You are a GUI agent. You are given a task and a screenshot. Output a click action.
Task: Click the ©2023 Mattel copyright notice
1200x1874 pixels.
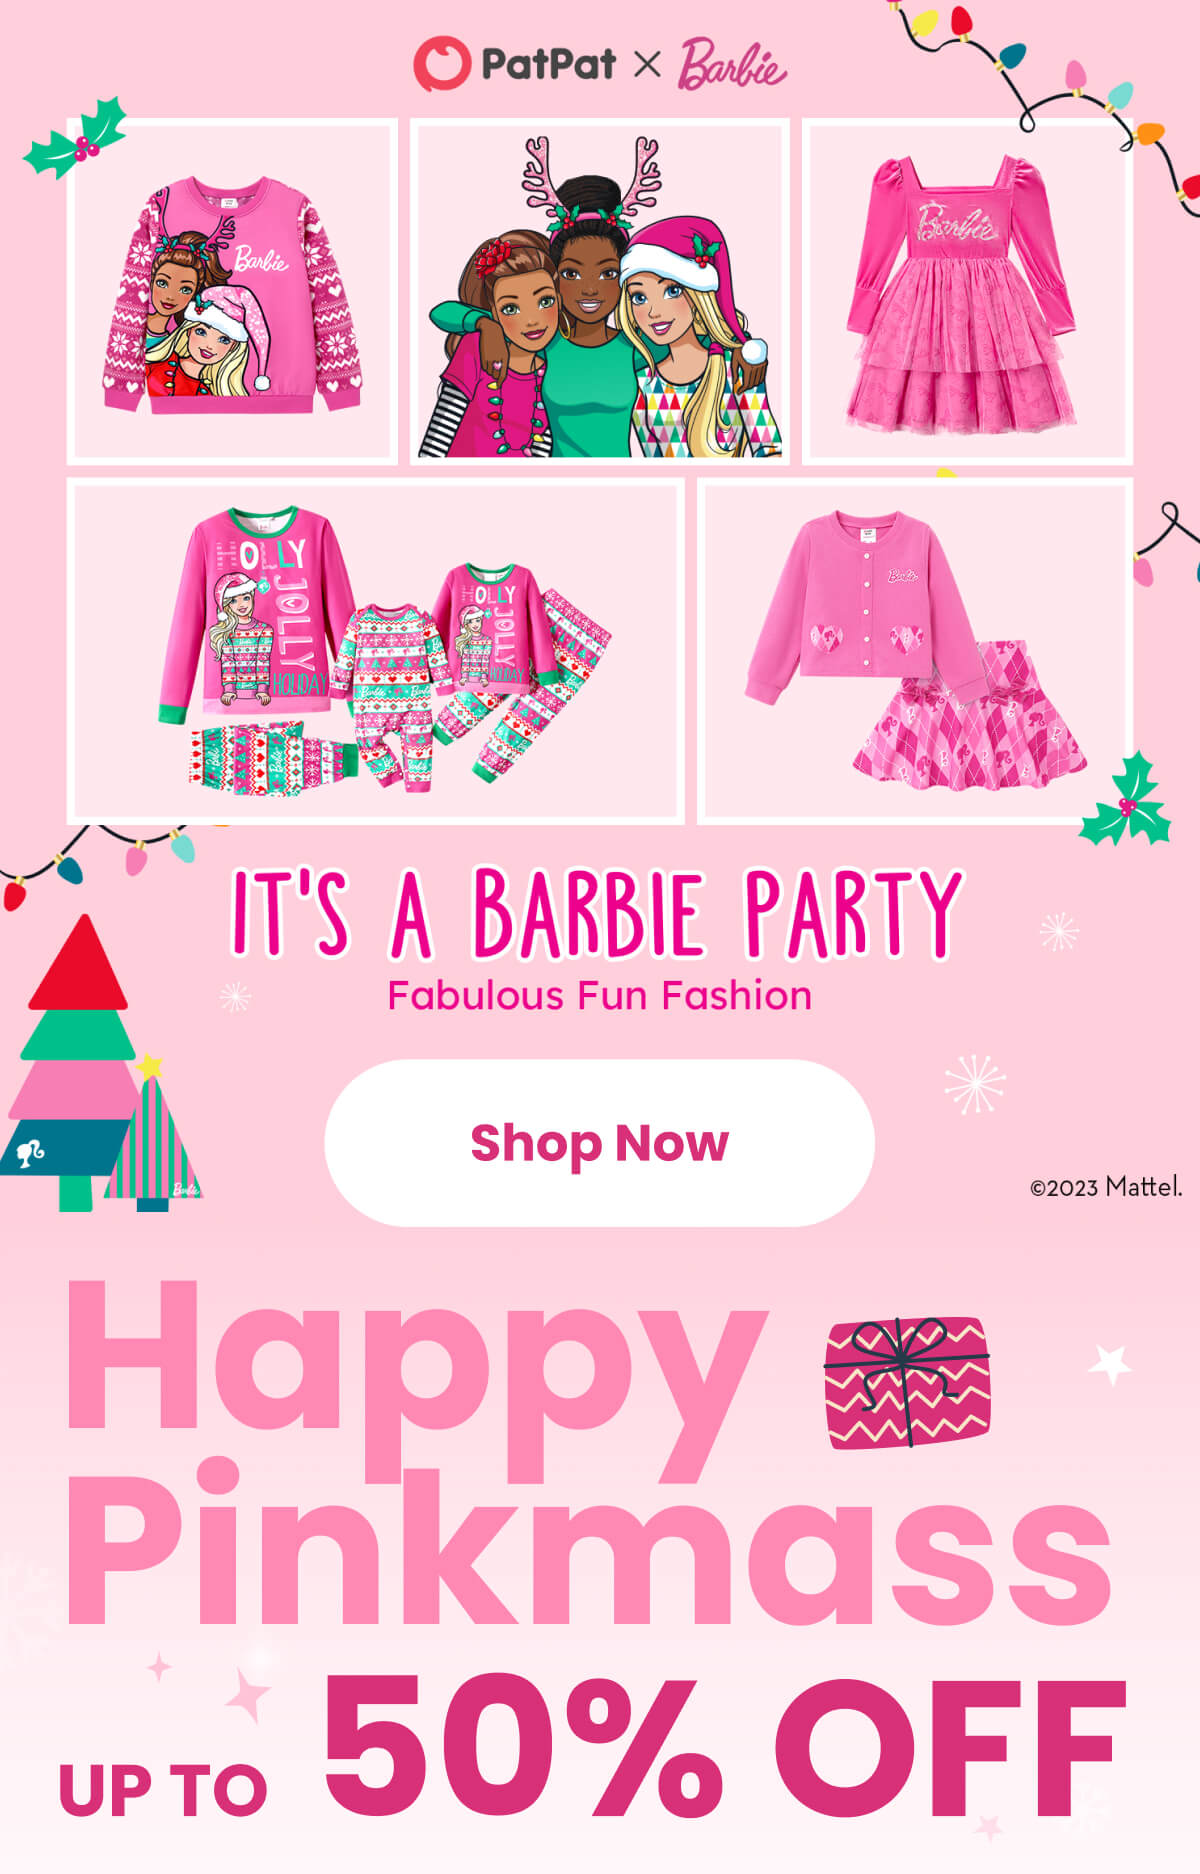[x=1106, y=1187]
